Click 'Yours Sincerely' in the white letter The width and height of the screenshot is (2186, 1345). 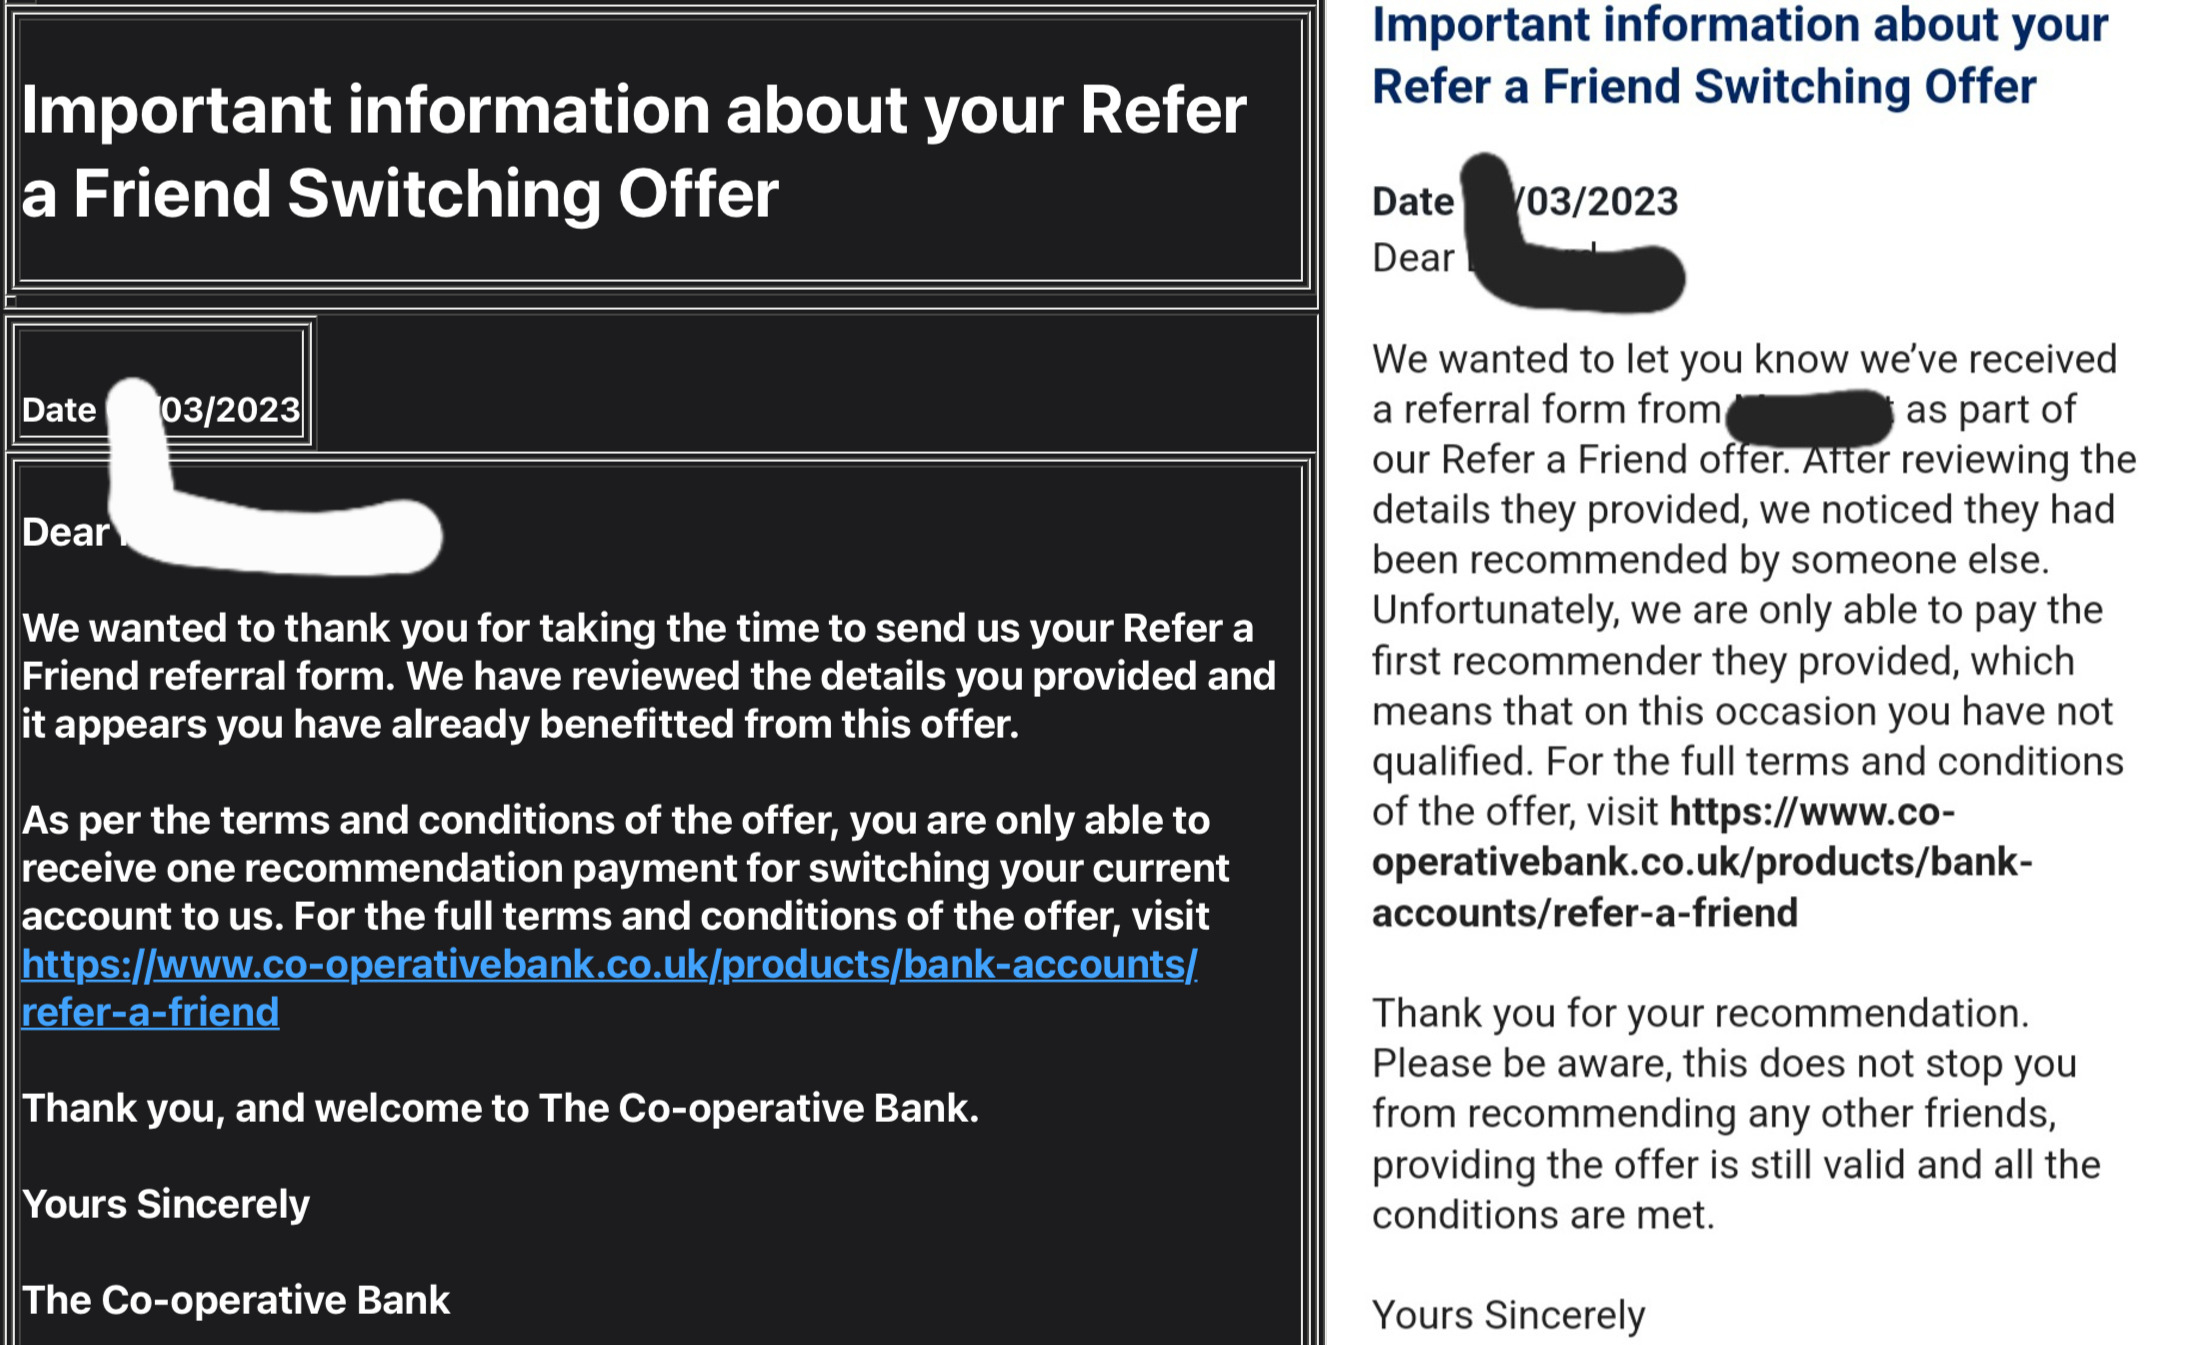click(x=1508, y=1315)
